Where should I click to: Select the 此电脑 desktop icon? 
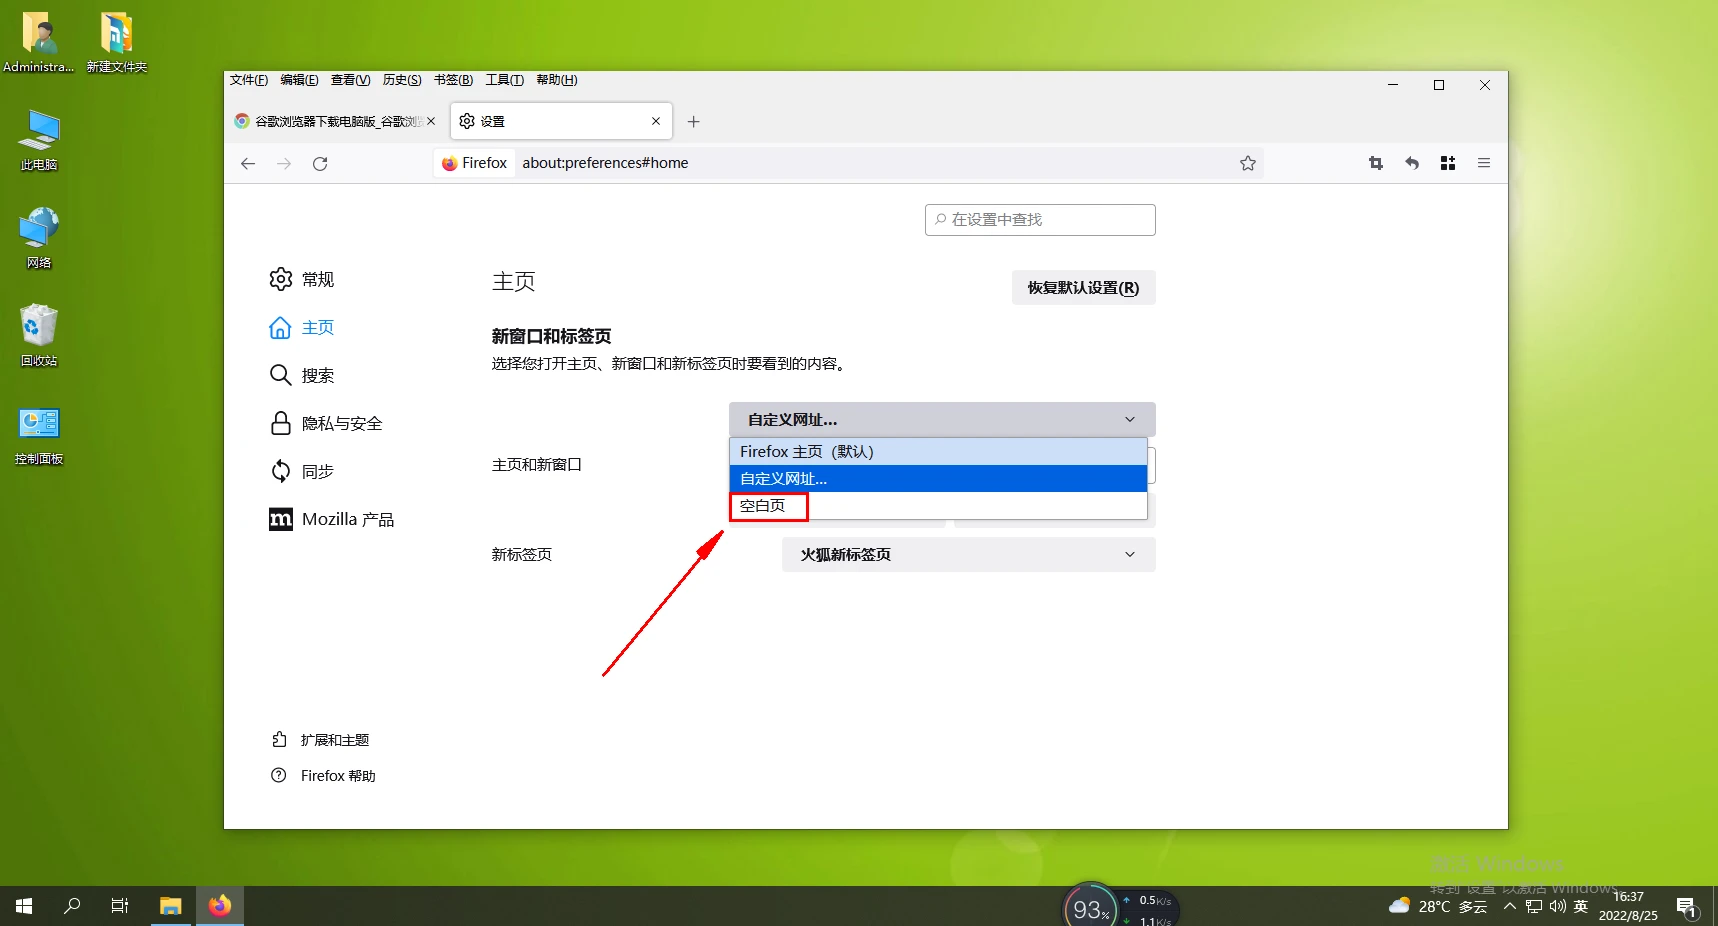[39, 140]
